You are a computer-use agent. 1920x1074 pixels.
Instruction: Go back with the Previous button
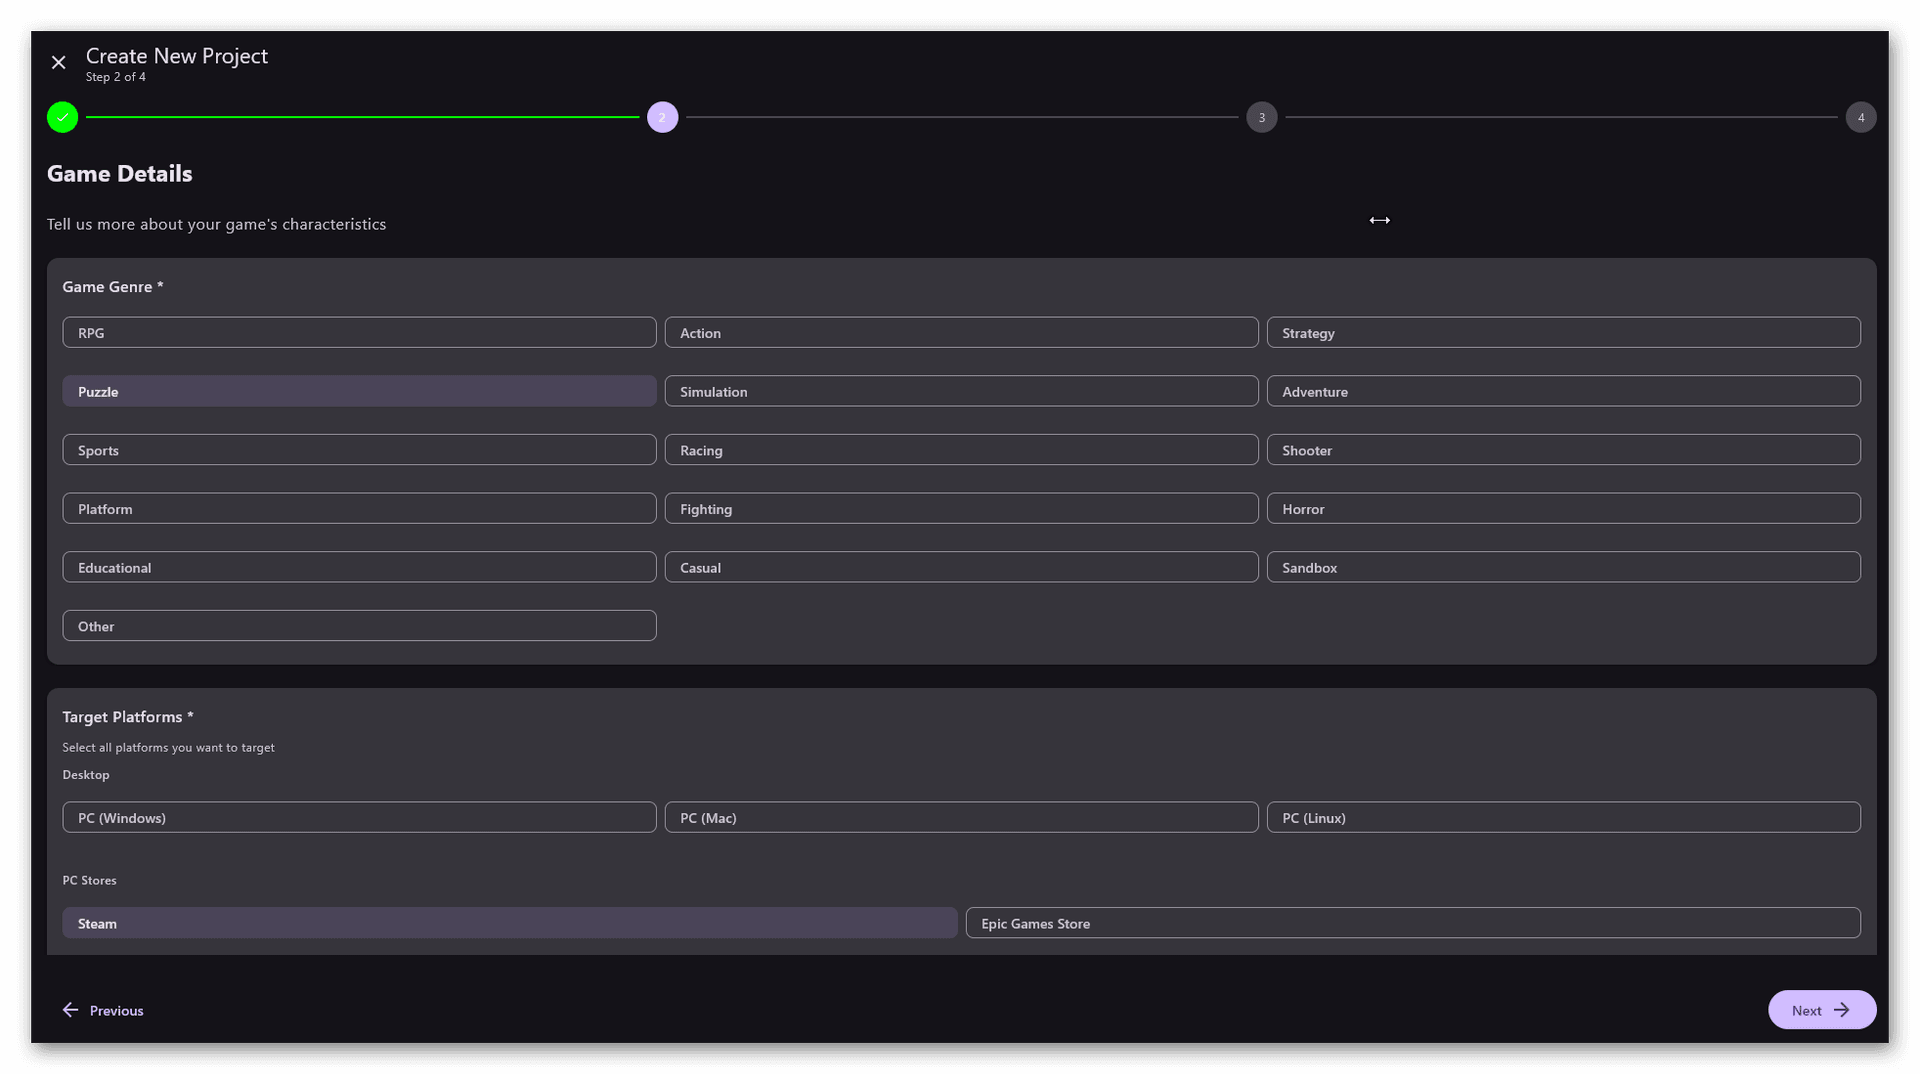point(103,1010)
